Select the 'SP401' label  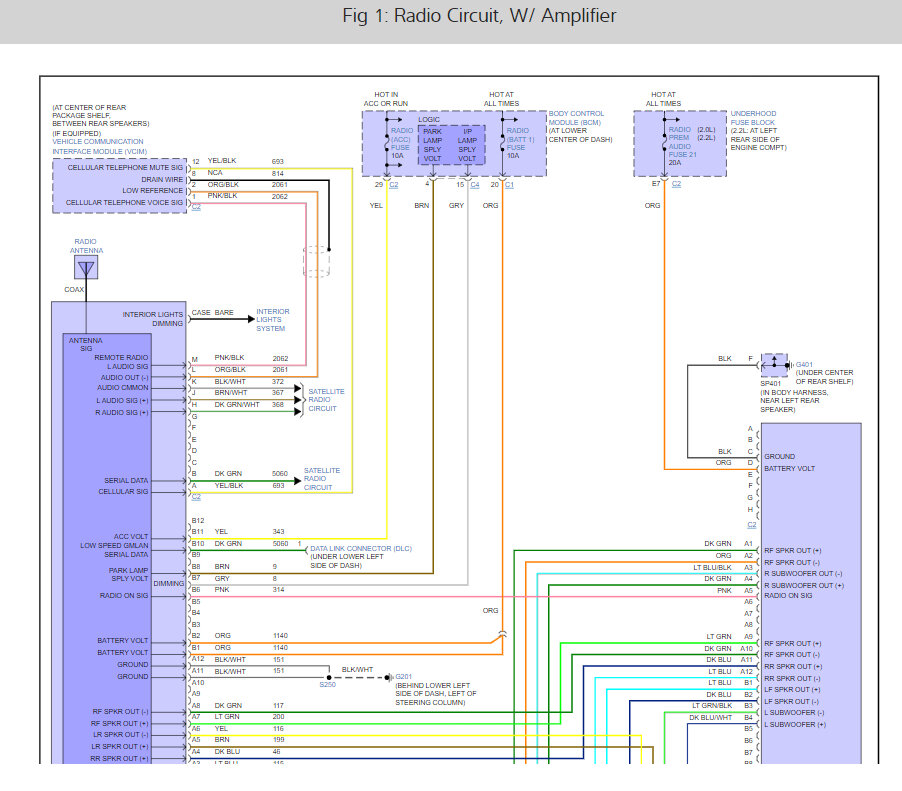pos(770,384)
